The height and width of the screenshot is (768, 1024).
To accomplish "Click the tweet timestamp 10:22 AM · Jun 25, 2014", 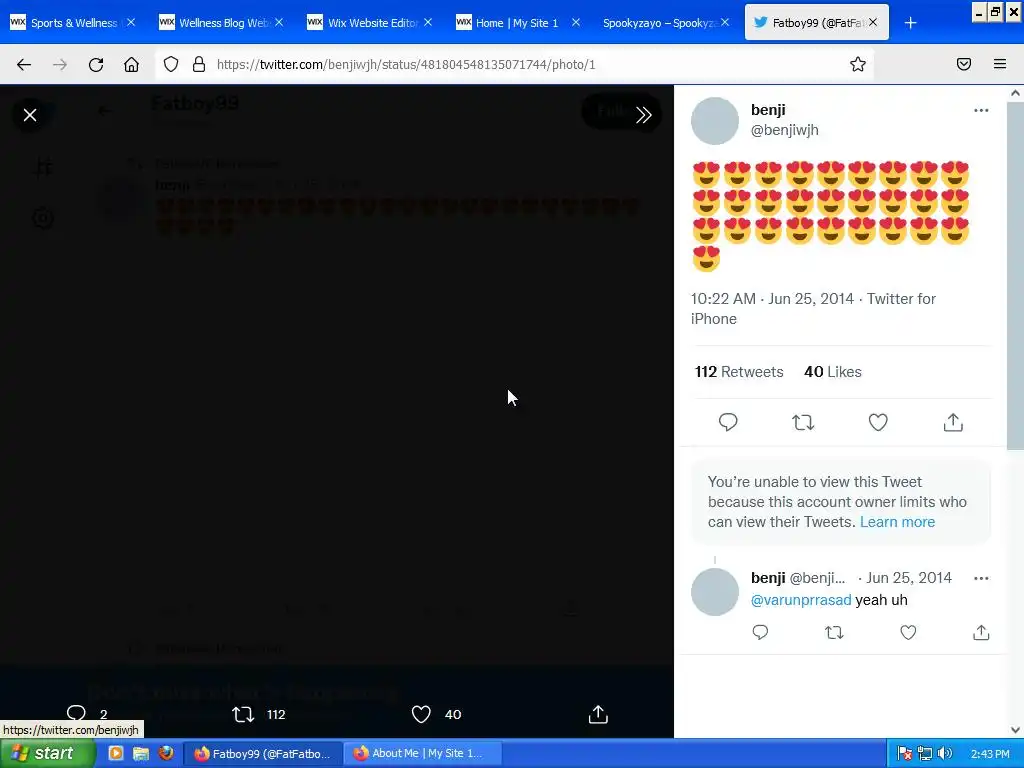I will (772, 298).
